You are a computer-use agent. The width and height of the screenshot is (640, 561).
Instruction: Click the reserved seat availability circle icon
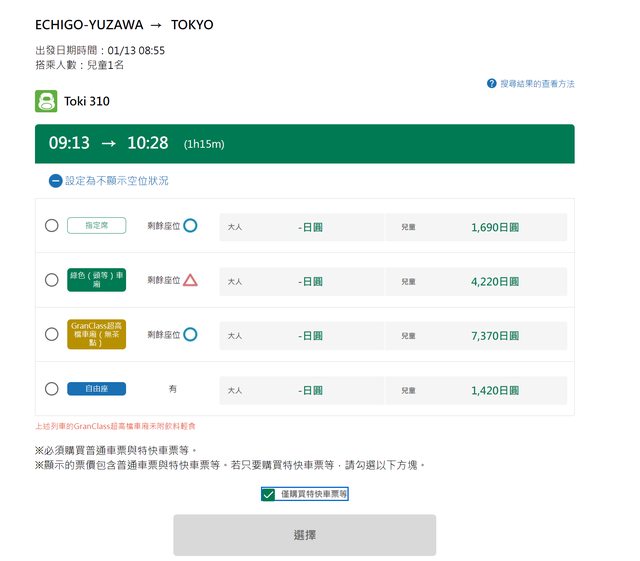click(x=190, y=226)
